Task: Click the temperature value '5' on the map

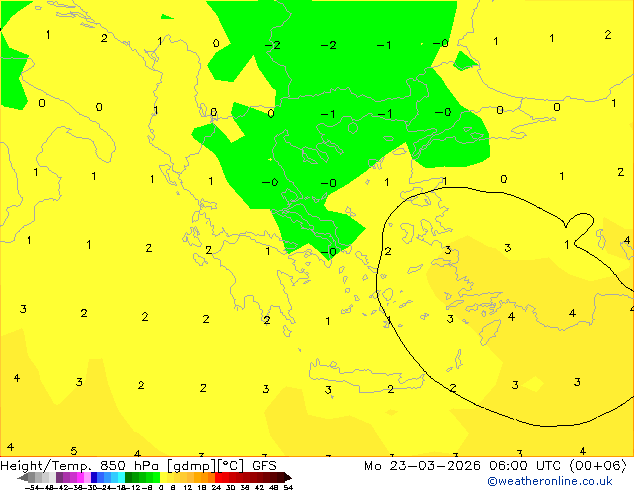Action: tap(74, 450)
